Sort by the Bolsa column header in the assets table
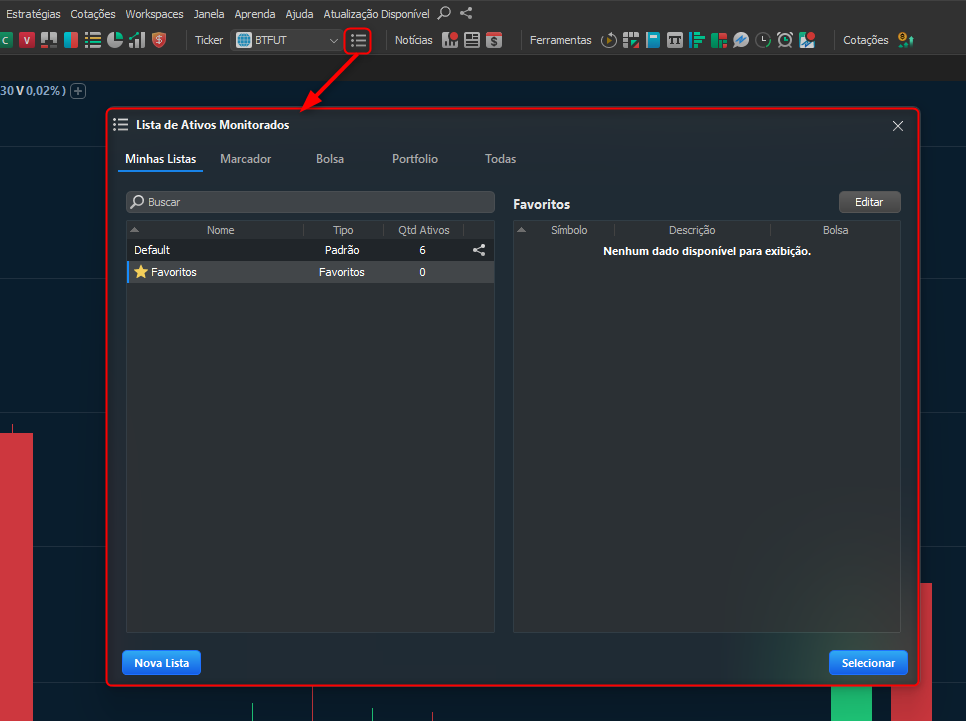 click(835, 230)
